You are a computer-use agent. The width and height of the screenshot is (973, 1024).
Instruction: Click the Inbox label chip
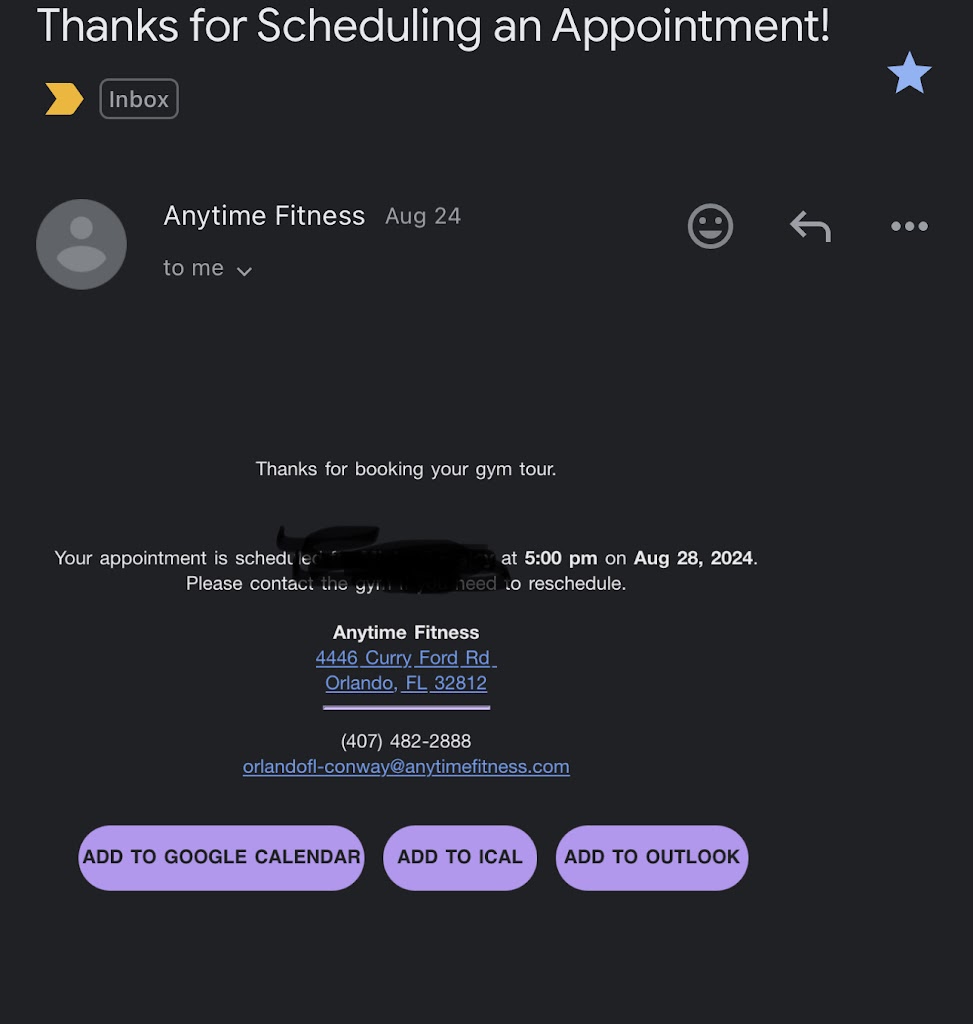pyautogui.click(x=139, y=99)
